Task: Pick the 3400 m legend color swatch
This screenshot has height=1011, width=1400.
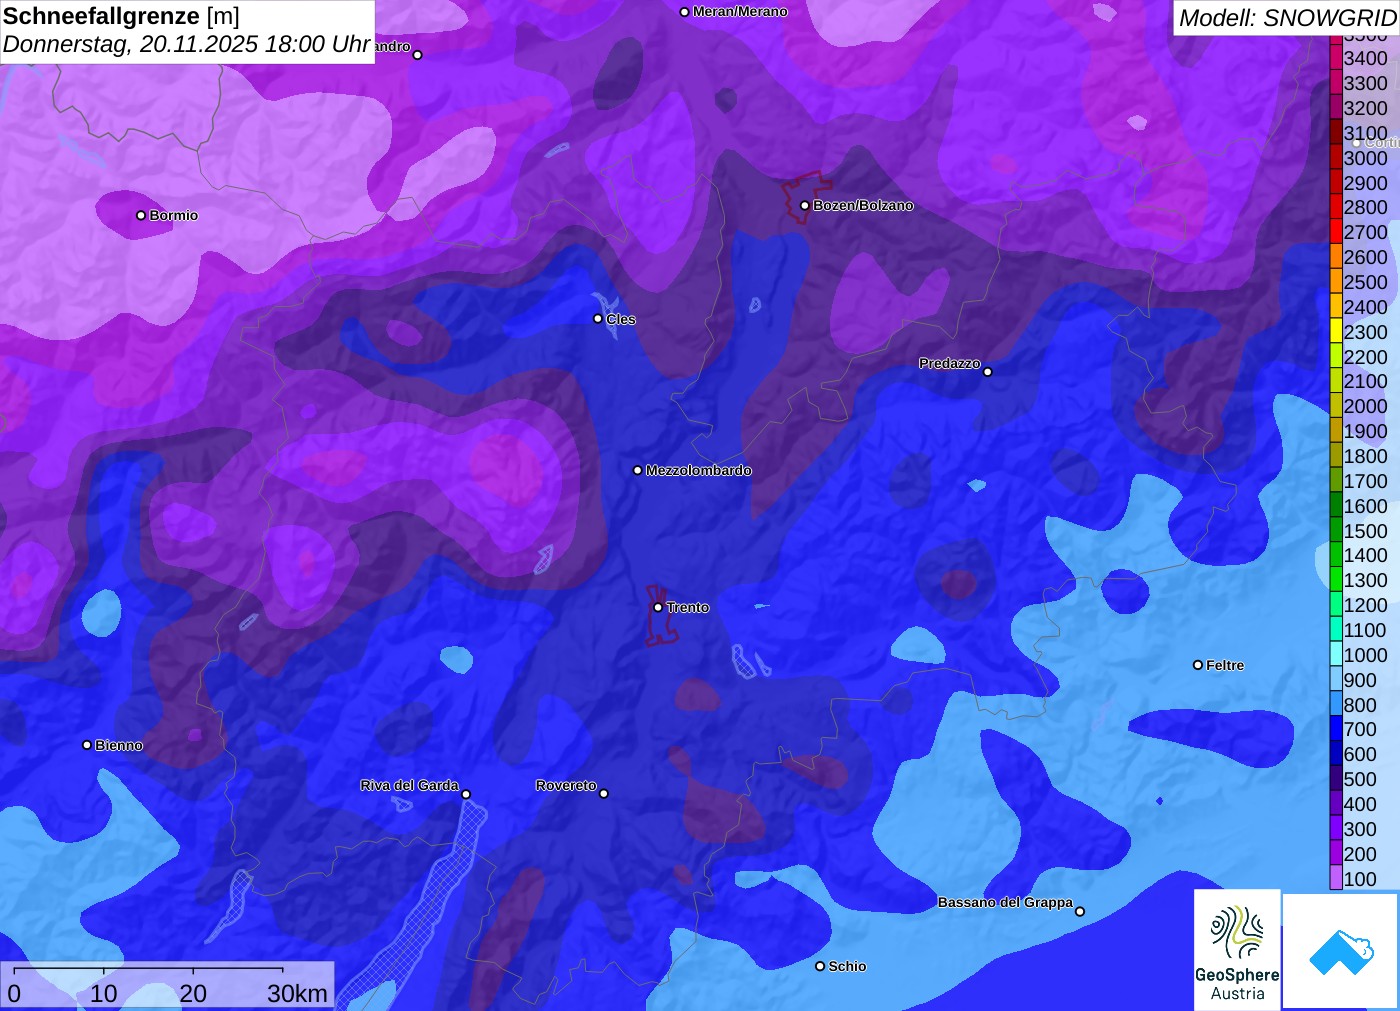Action: (1336, 58)
